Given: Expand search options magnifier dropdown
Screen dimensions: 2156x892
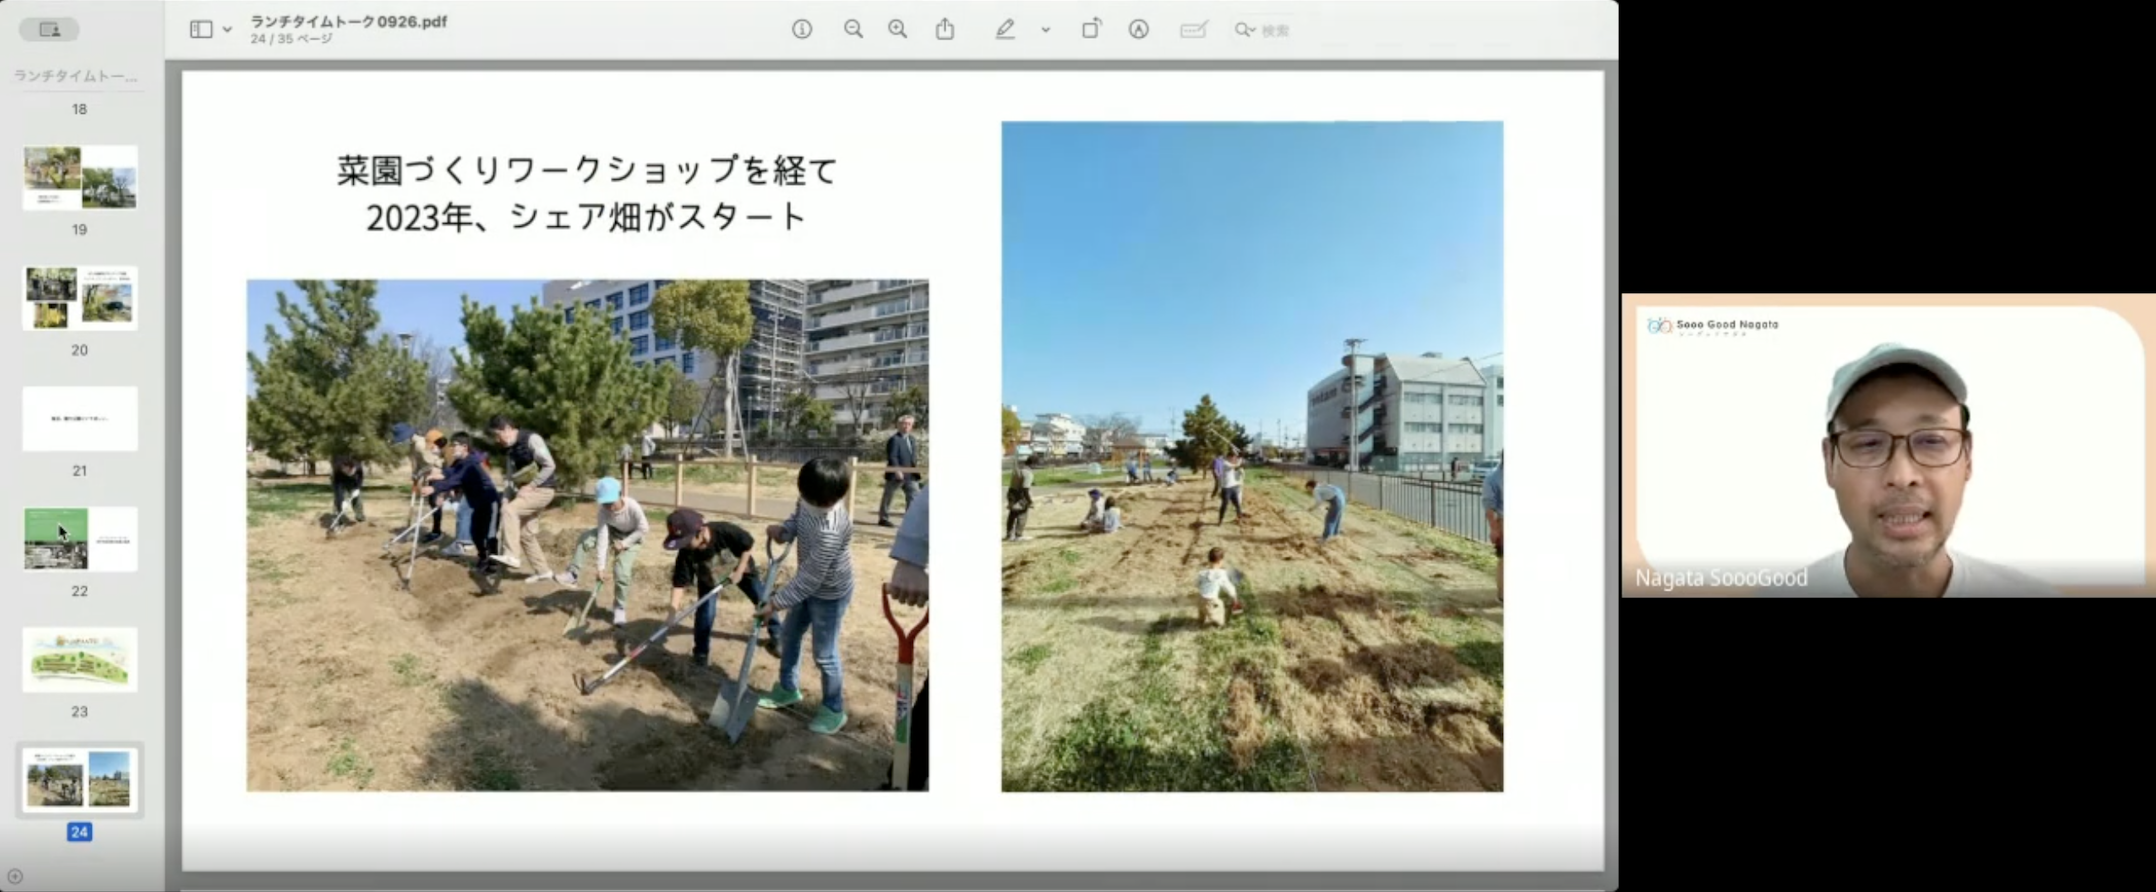Looking at the screenshot, I should [x=1245, y=30].
